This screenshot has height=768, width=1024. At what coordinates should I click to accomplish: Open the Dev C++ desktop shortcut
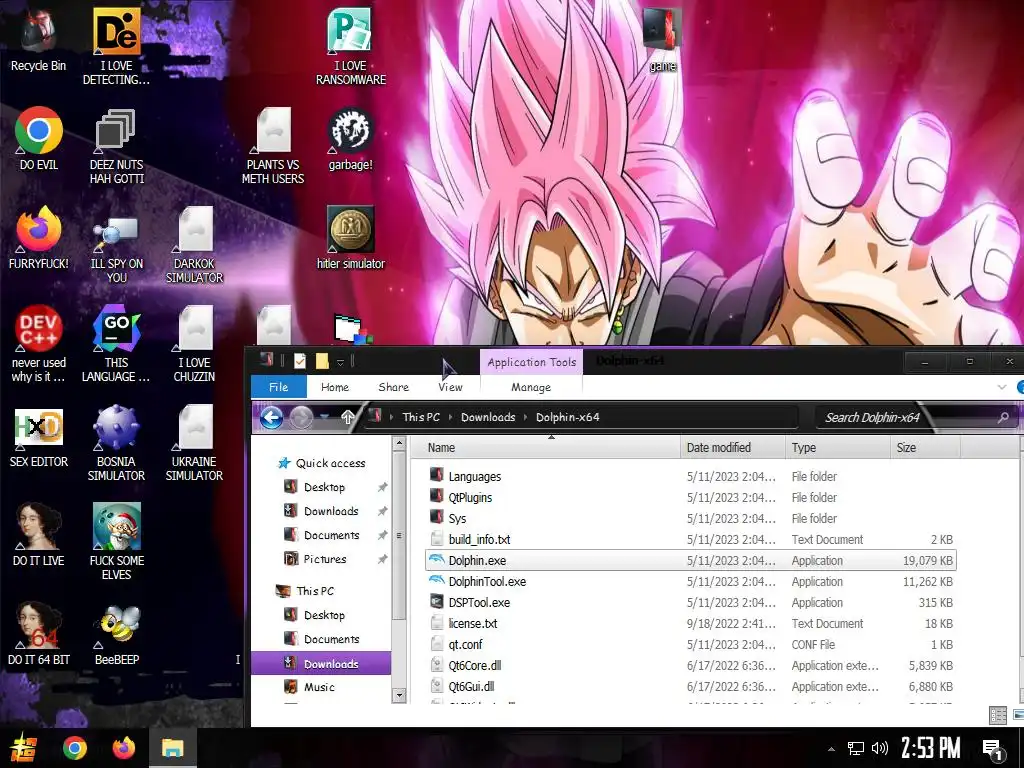pyautogui.click(x=39, y=328)
